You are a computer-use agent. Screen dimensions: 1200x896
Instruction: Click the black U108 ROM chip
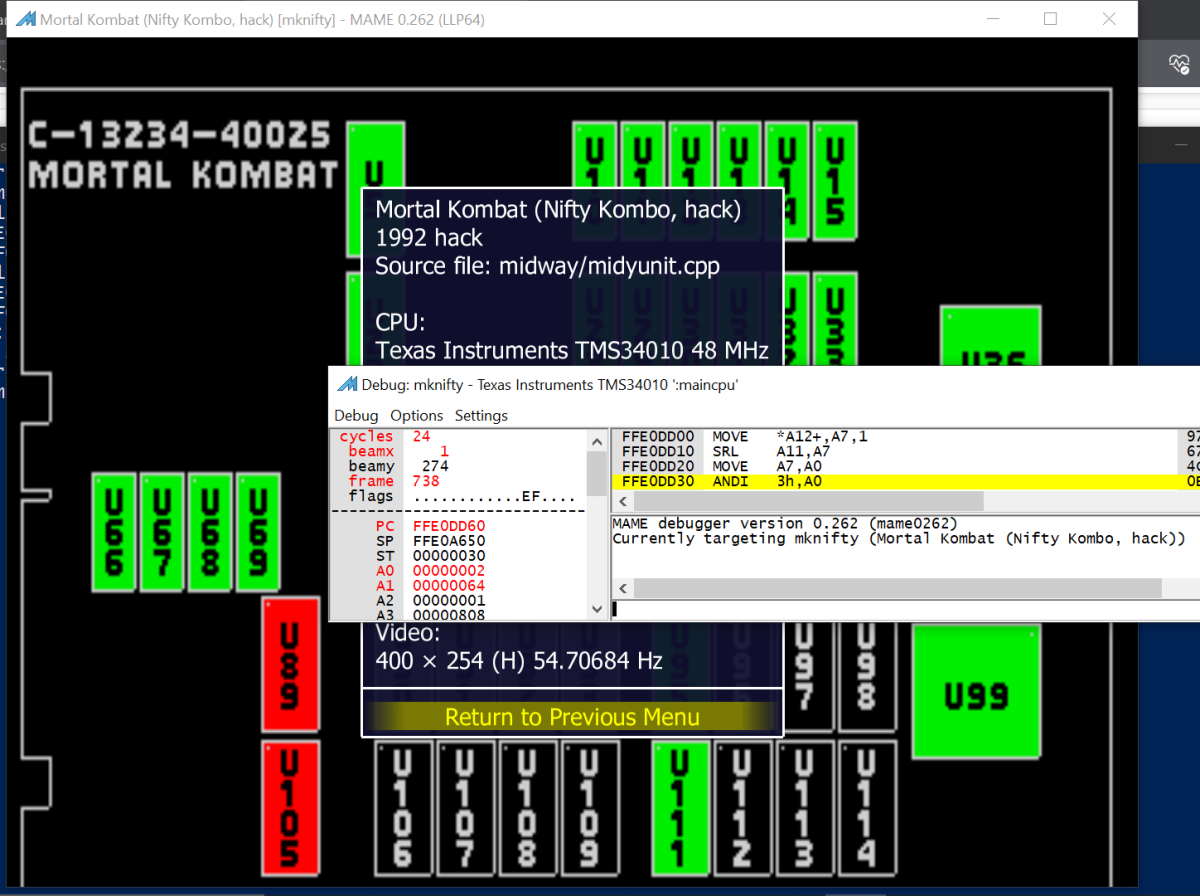(x=528, y=808)
